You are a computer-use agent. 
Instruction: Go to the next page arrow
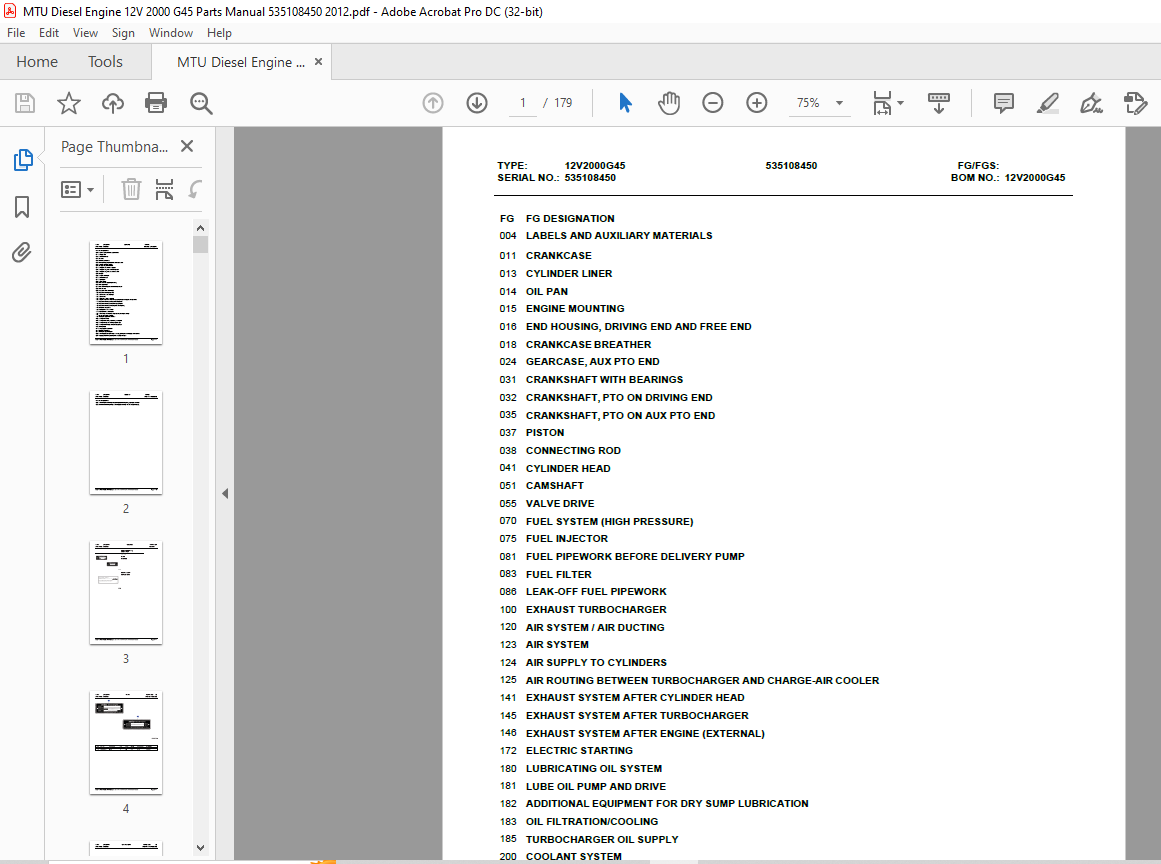tap(477, 103)
